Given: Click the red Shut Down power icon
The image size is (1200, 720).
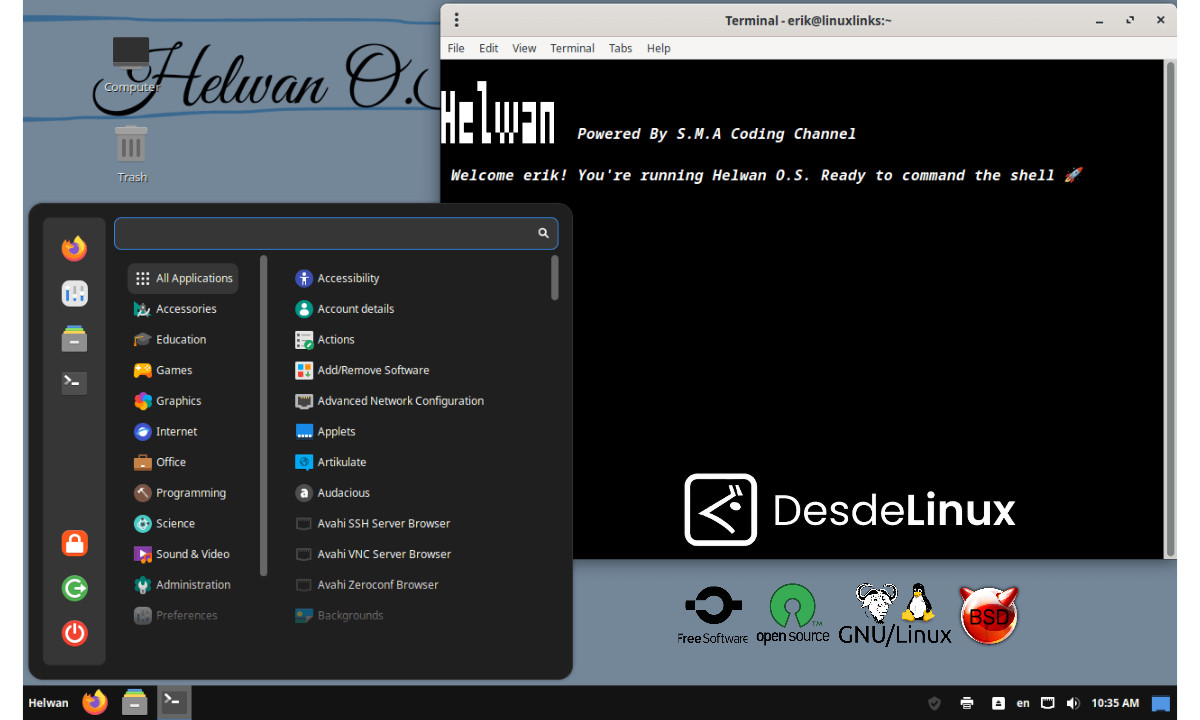Looking at the screenshot, I should click(74, 633).
